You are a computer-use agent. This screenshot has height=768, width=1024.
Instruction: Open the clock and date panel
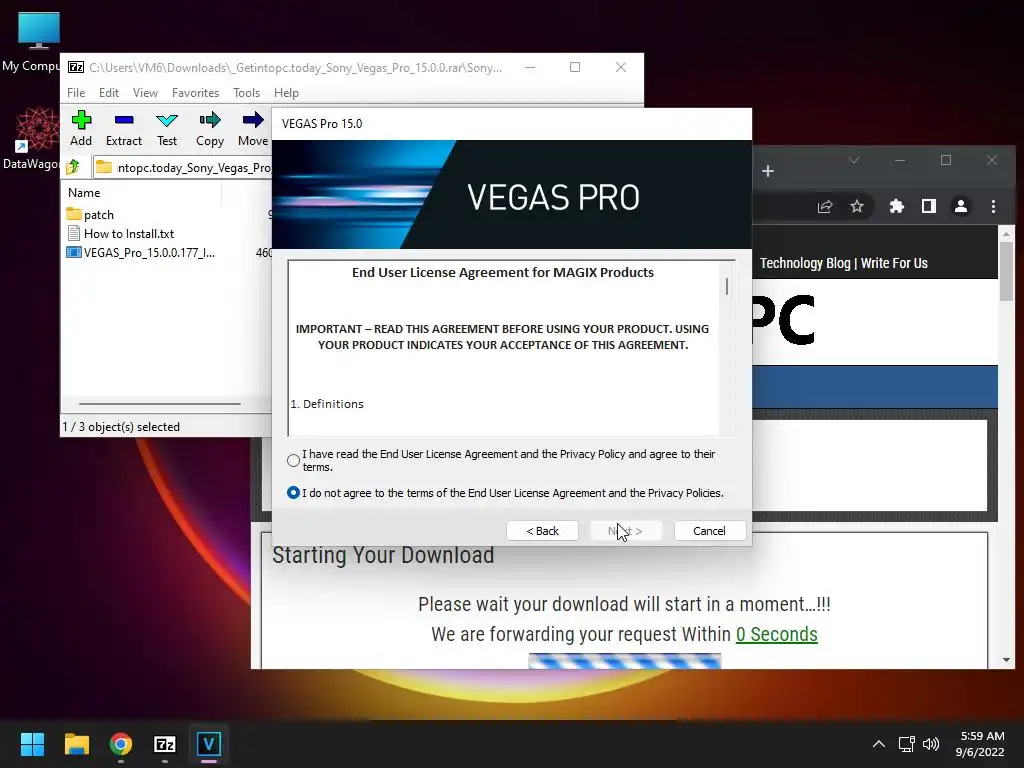981,744
